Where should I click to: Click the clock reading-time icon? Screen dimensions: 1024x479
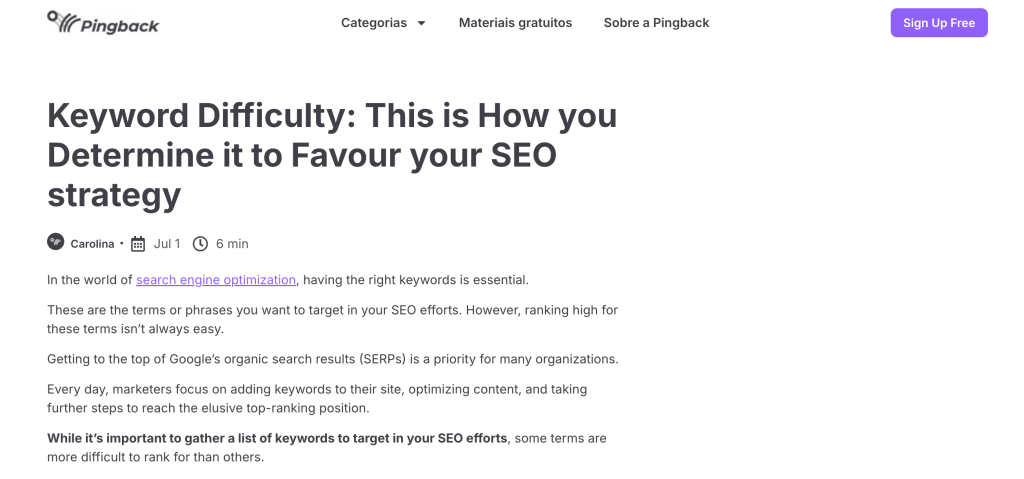(200, 243)
